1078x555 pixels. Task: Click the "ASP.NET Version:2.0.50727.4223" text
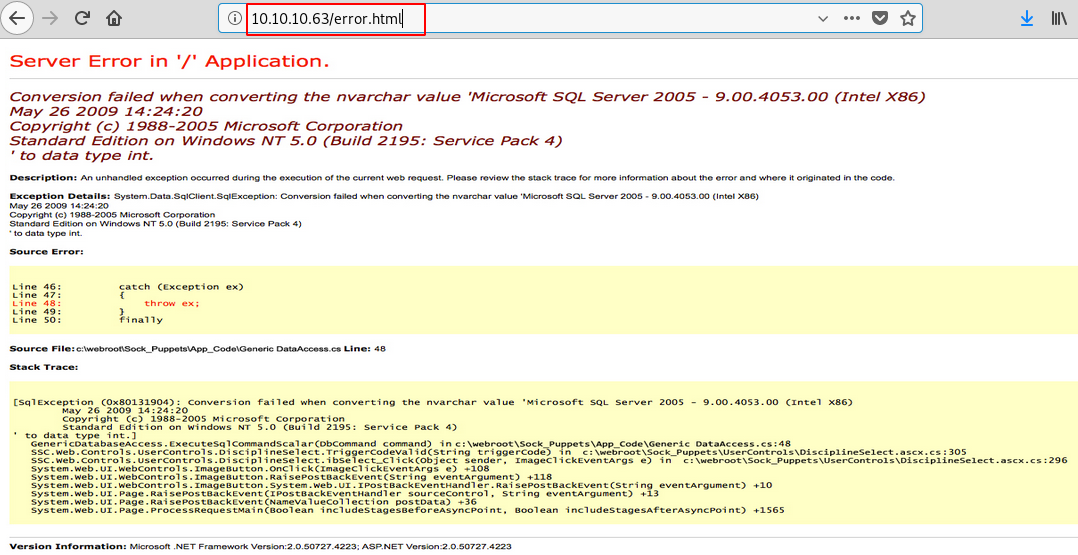pos(437,546)
